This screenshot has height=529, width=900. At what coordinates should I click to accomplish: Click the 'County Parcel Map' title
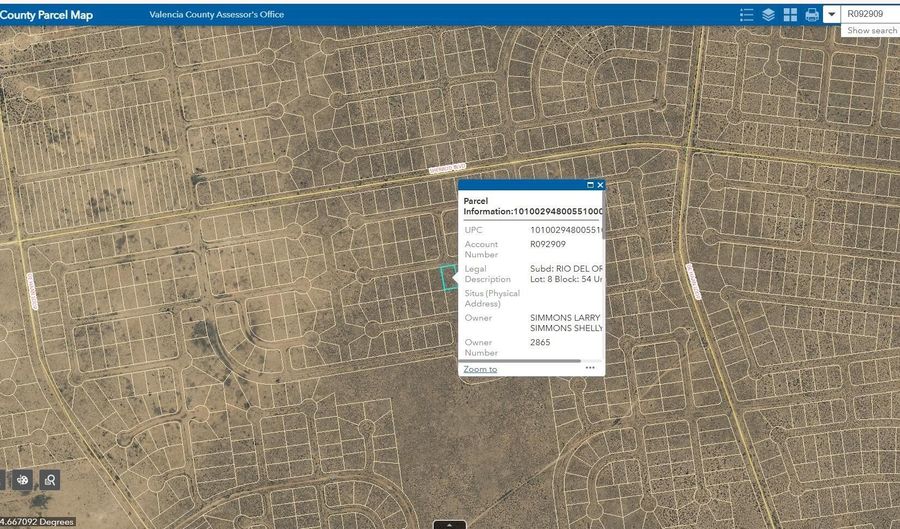tap(46, 15)
